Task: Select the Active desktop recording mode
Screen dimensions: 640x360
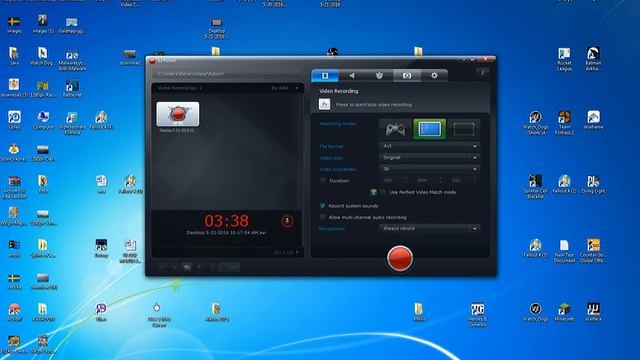Action: click(x=429, y=129)
